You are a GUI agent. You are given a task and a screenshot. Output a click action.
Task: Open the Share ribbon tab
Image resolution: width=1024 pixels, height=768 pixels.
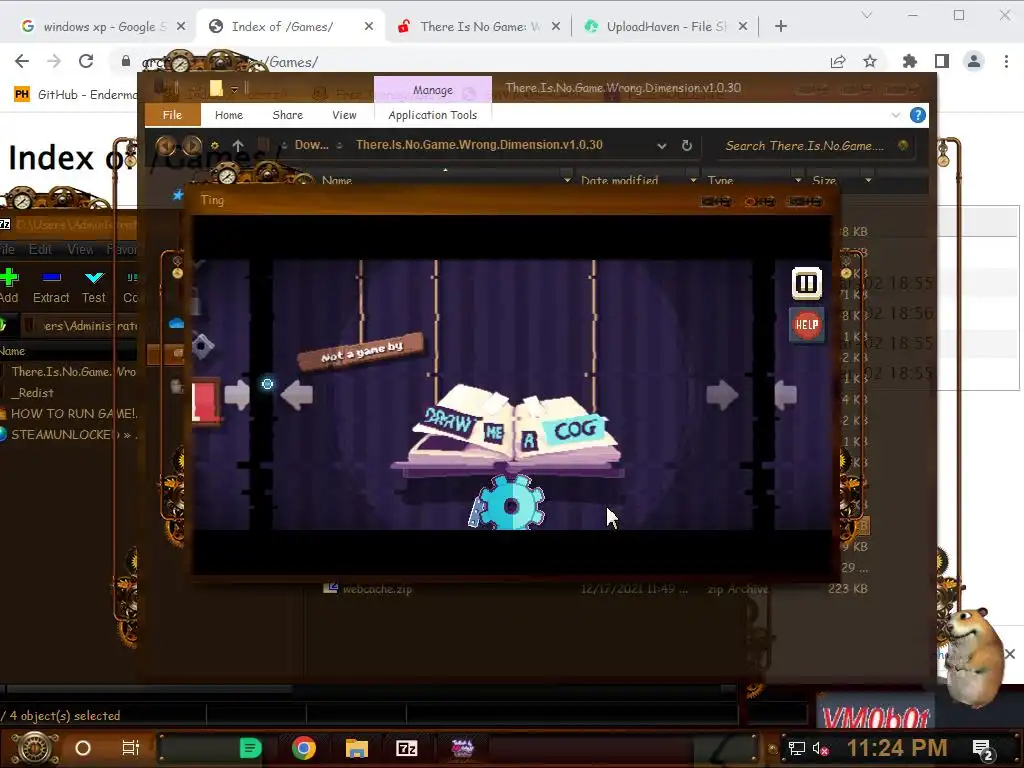(x=287, y=115)
